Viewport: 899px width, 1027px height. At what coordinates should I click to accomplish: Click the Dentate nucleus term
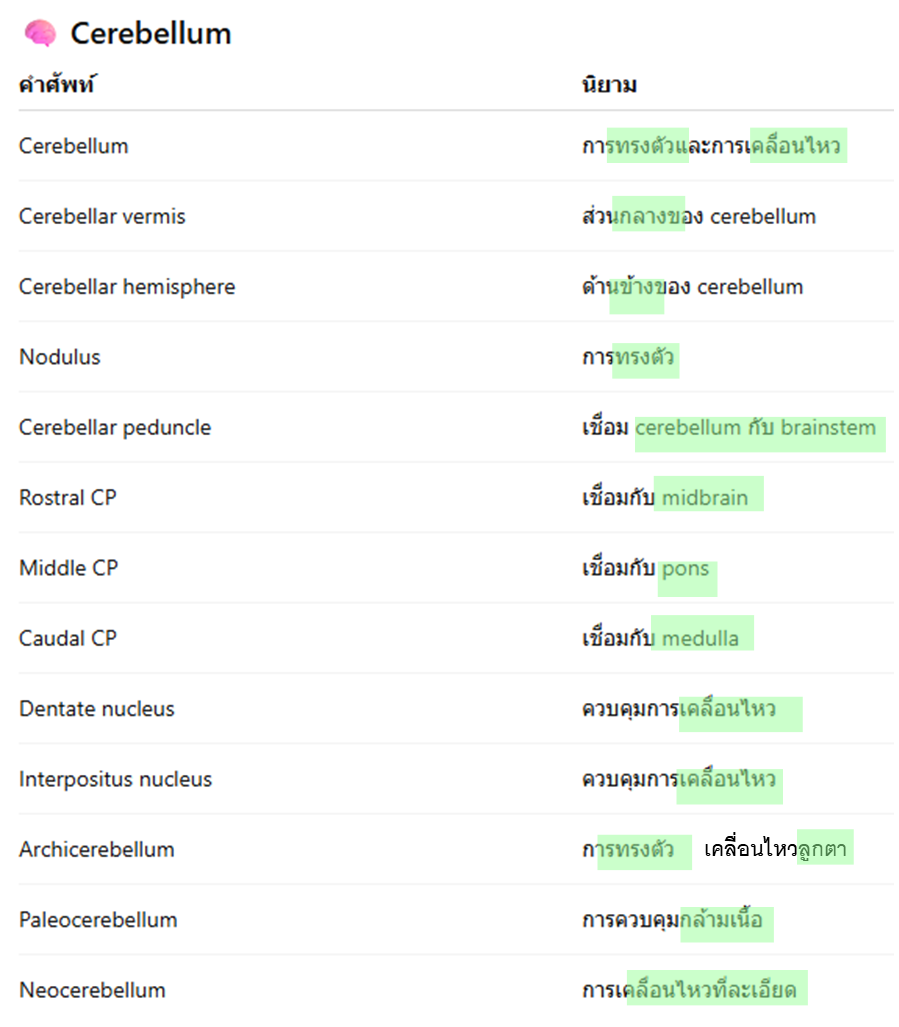[x=97, y=709]
